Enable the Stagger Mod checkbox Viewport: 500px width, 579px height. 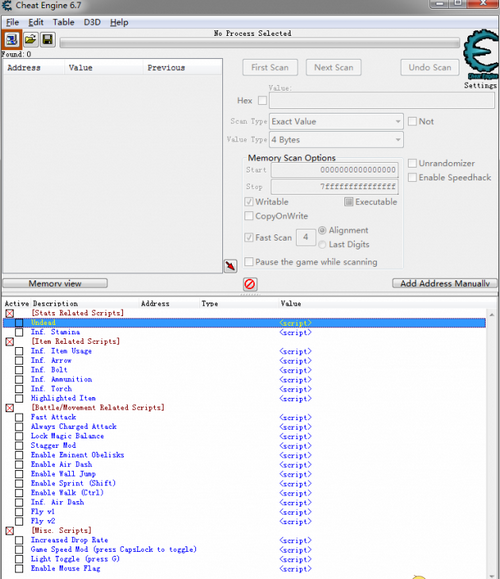tap(19, 446)
